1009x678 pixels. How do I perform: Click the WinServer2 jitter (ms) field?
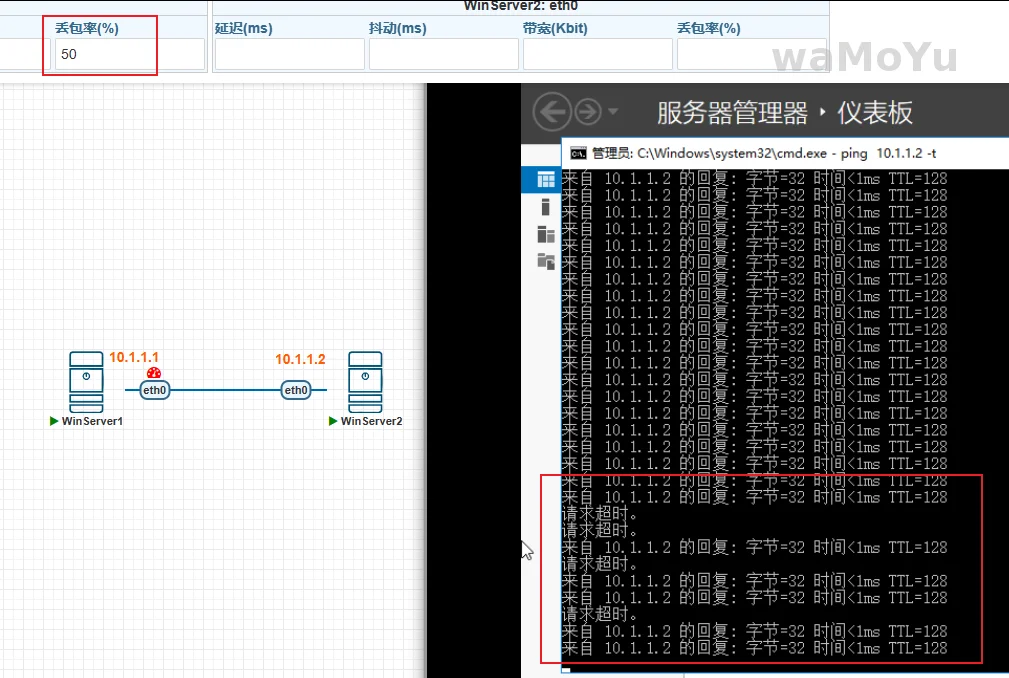click(x=442, y=54)
